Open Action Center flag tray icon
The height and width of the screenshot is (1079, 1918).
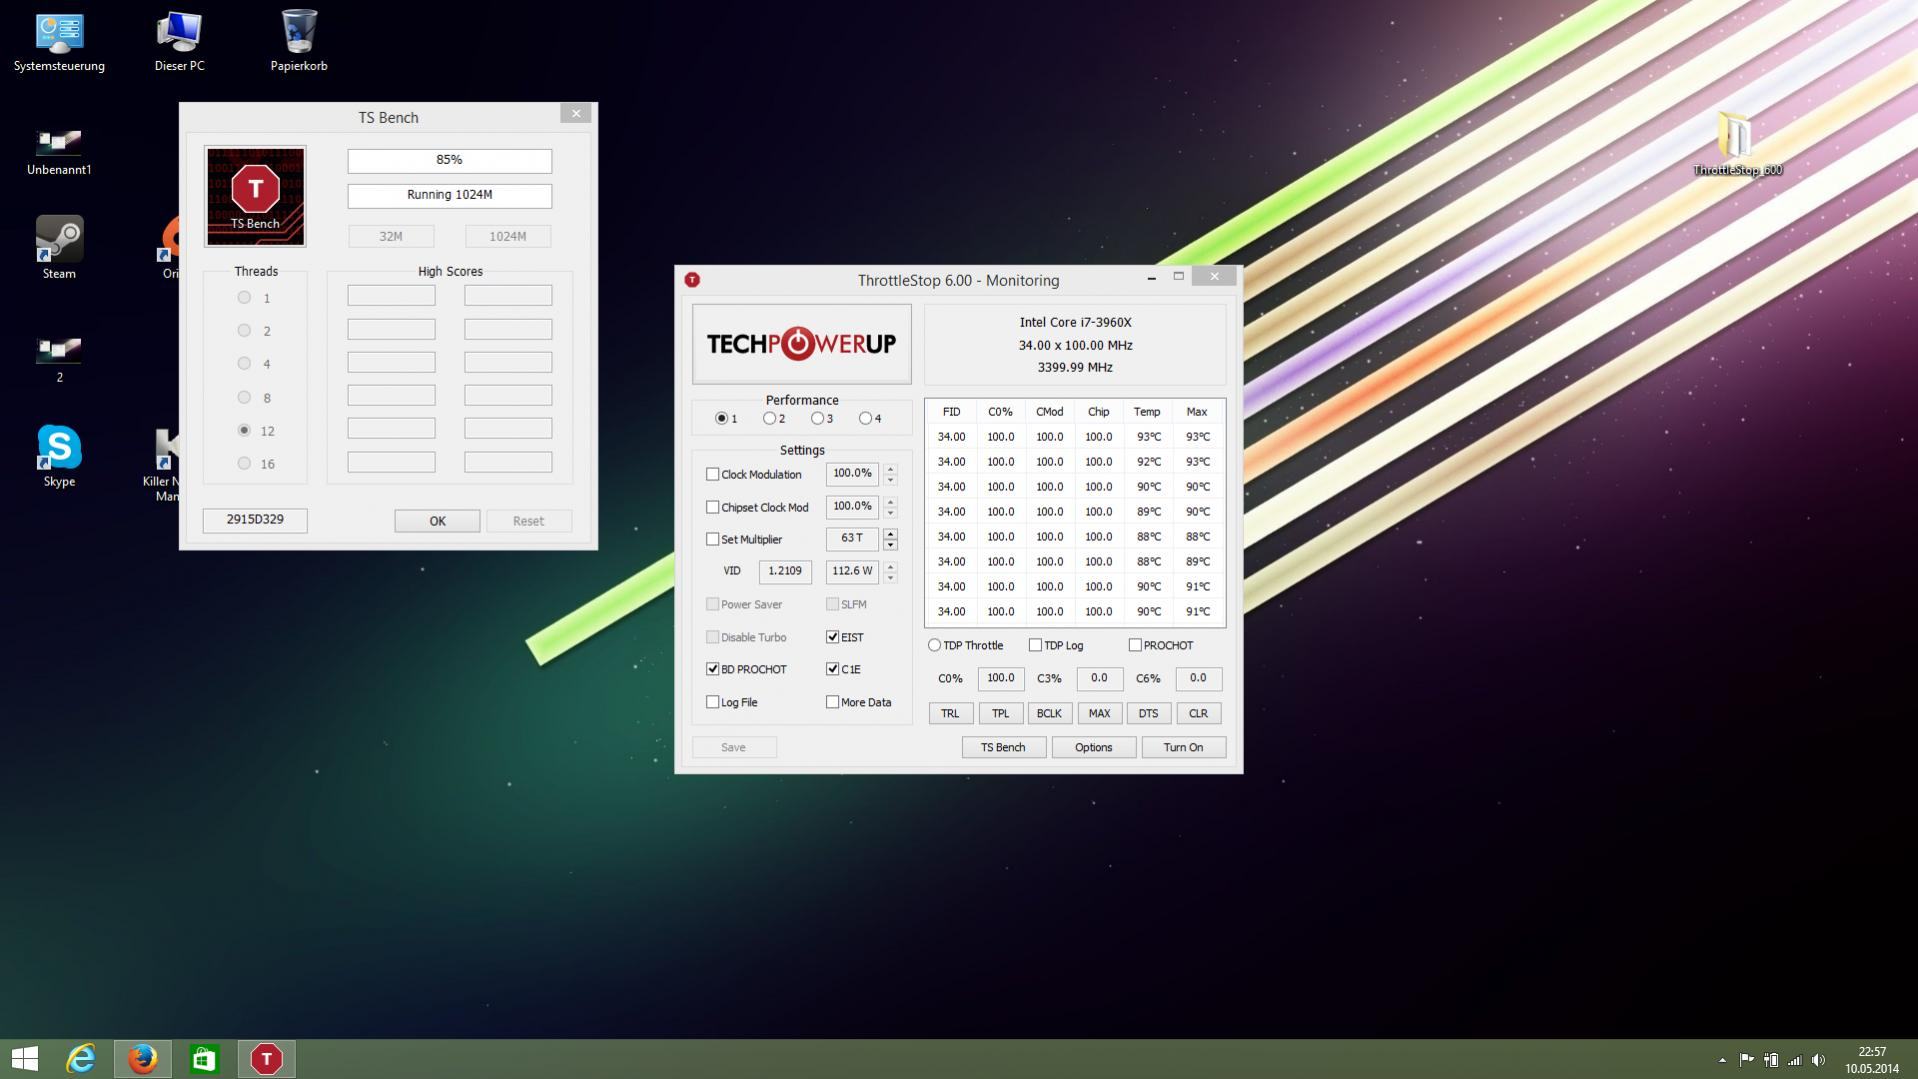1746,1060
